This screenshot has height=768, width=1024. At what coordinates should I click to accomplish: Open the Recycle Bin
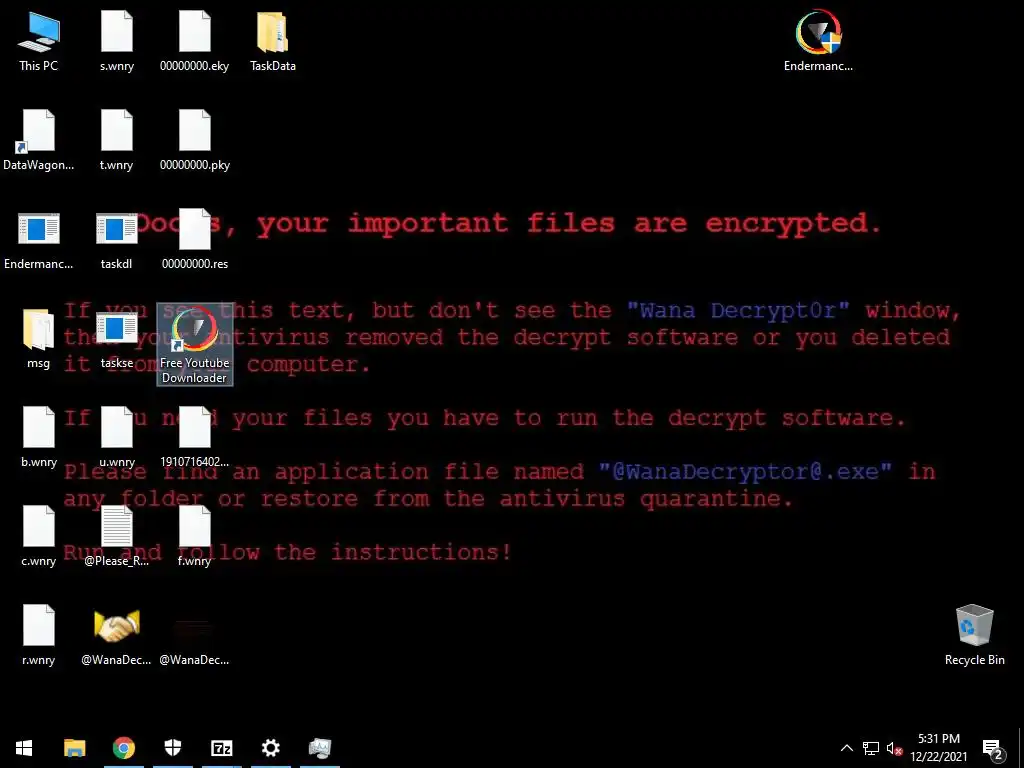[975, 635]
